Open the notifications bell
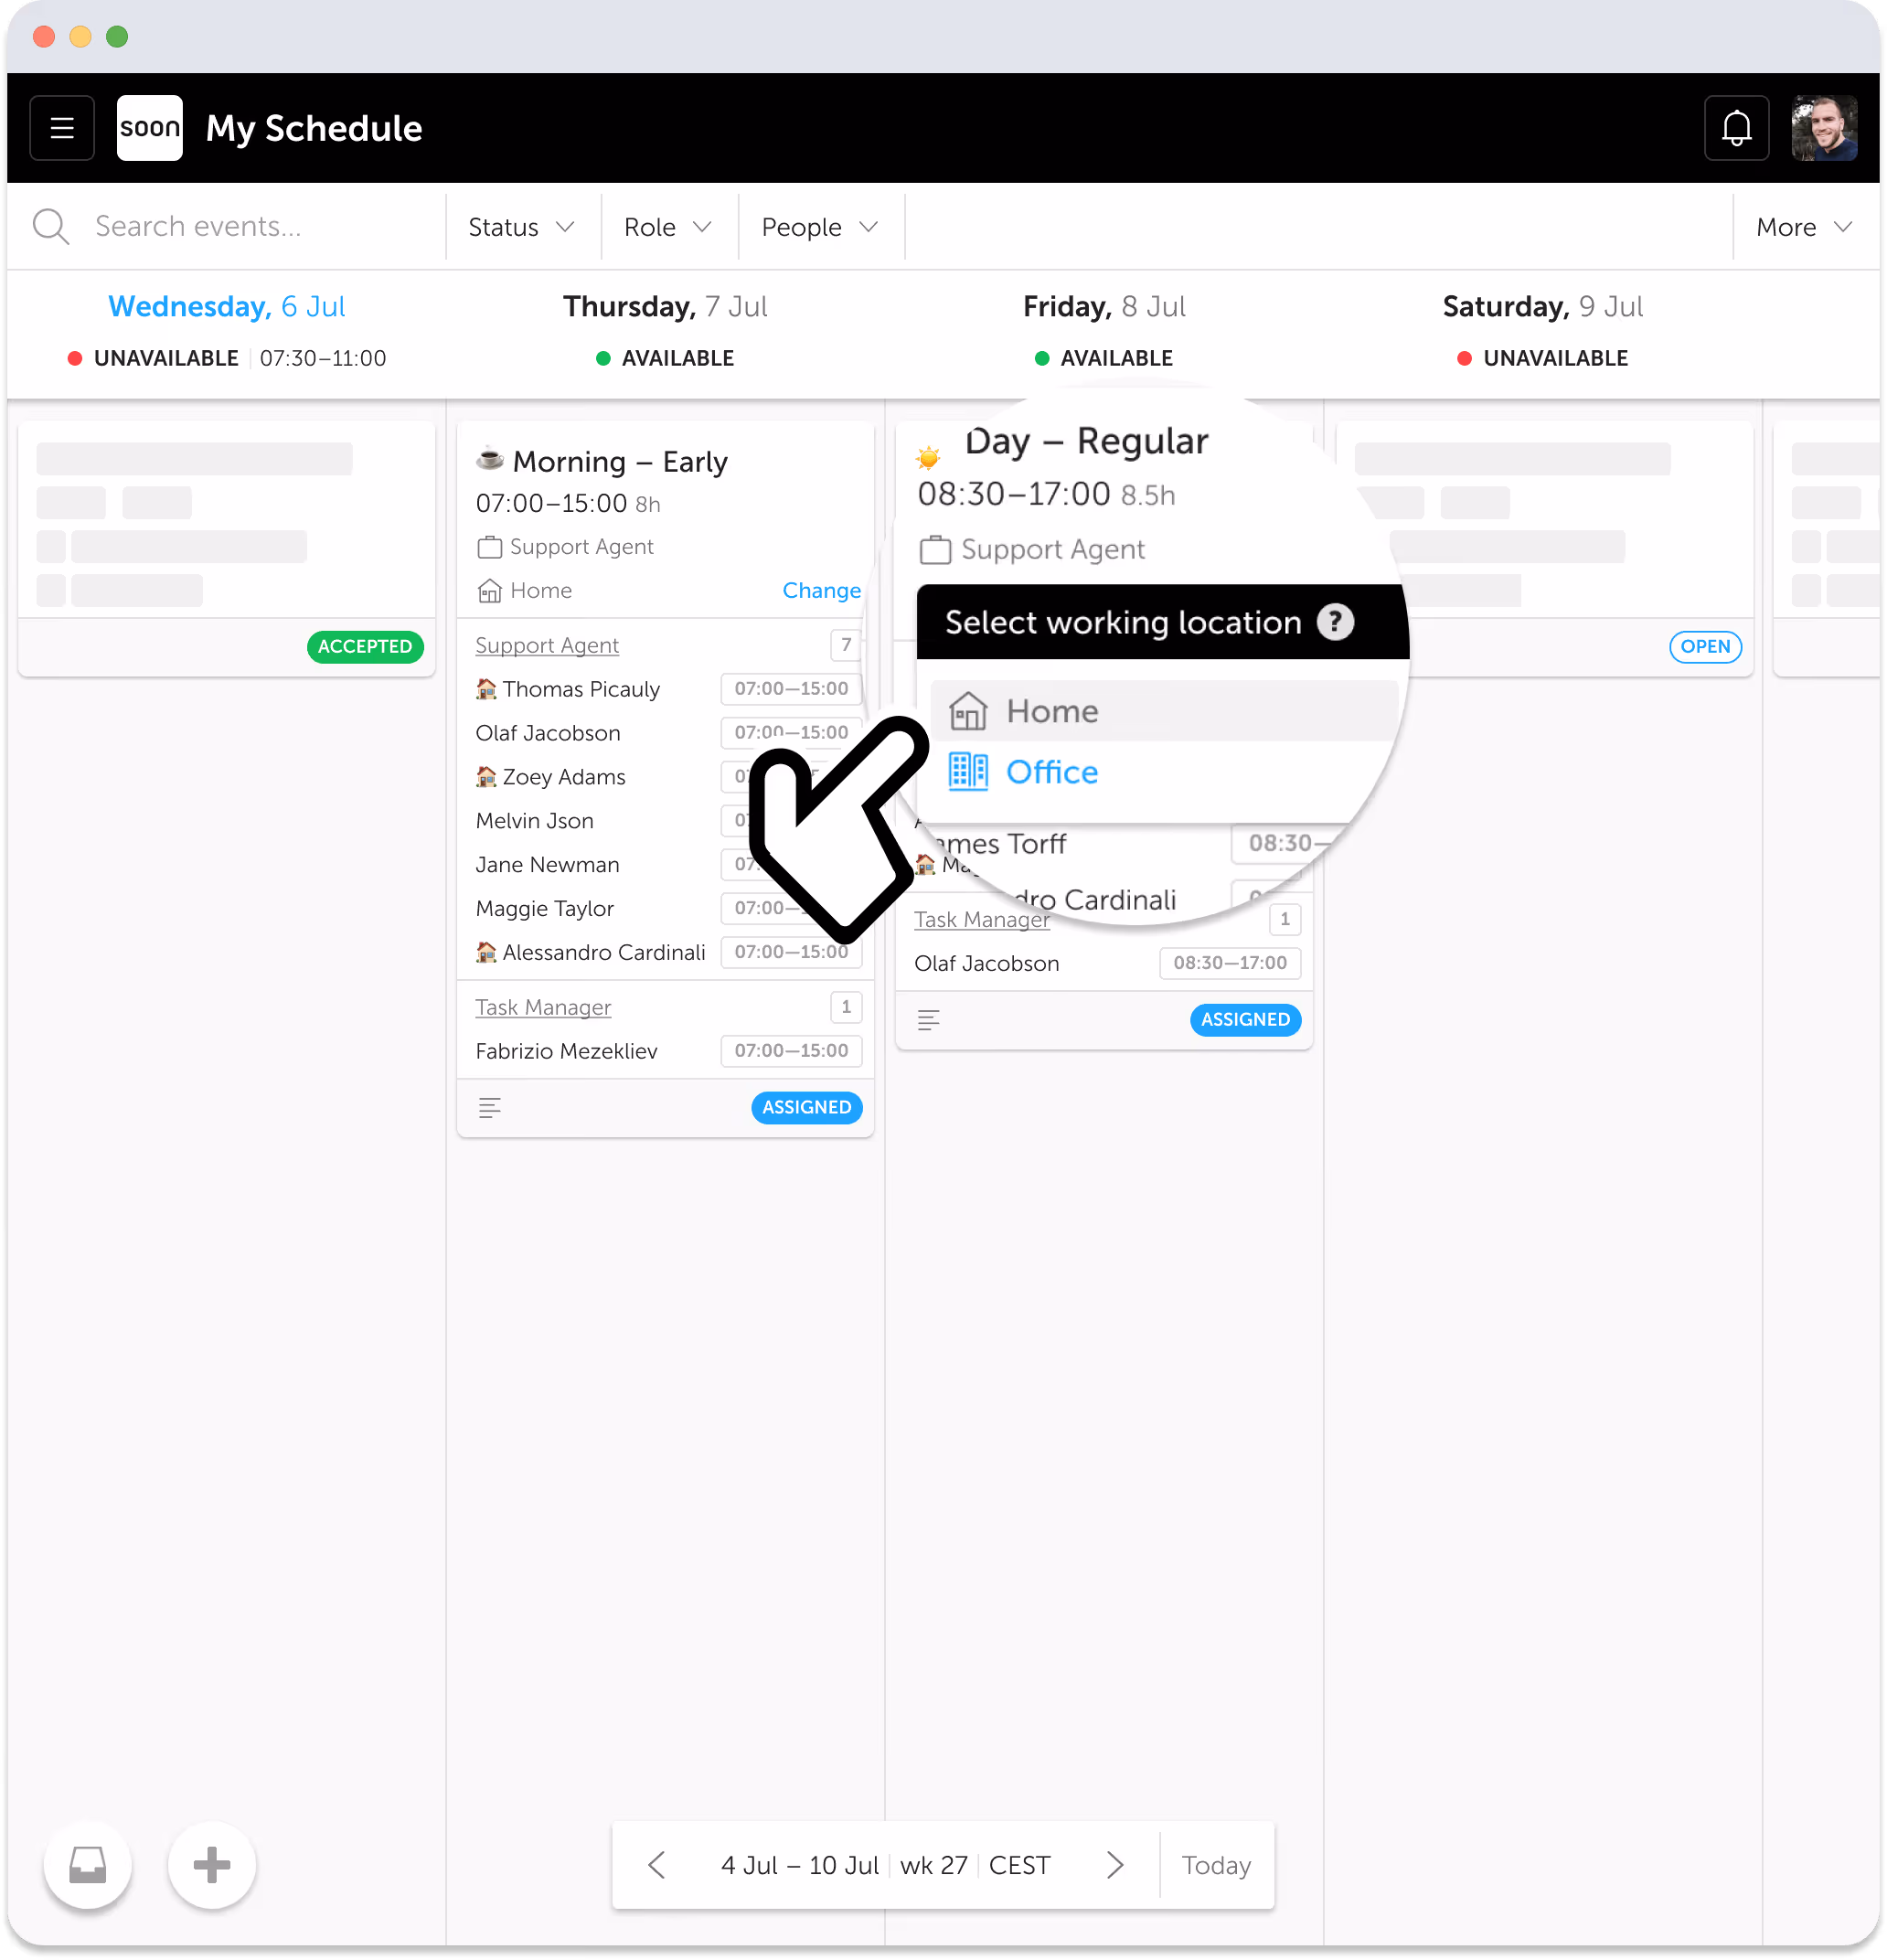 [x=1737, y=128]
